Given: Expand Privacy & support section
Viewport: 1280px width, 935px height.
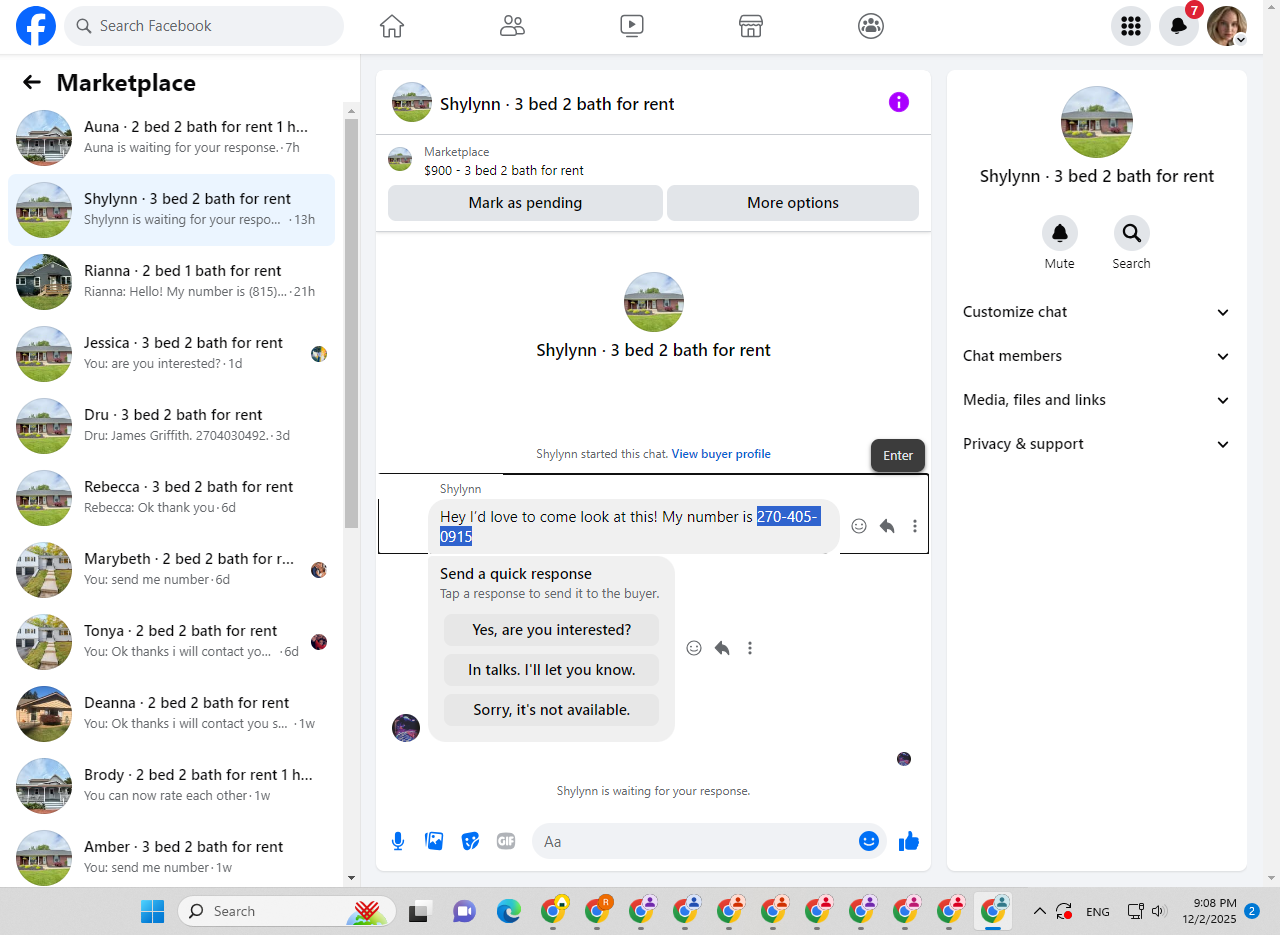Looking at the screenshot, I should point(1097,444).
